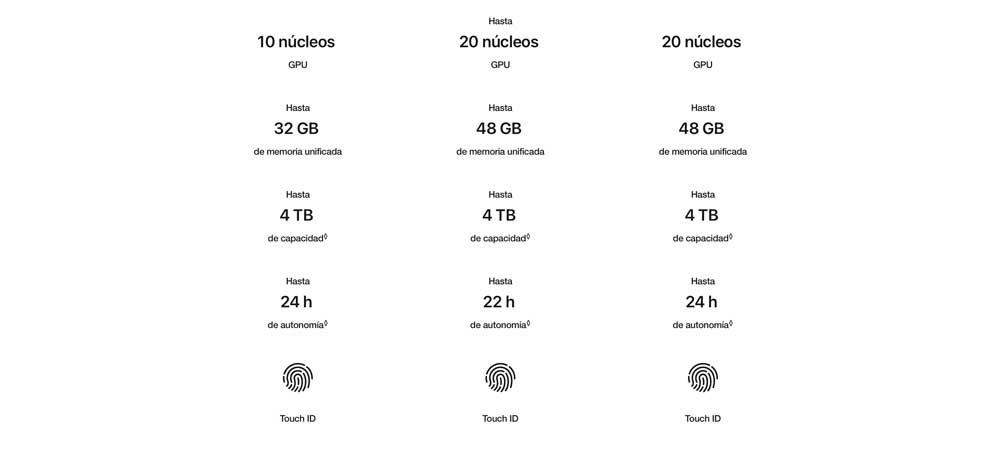Viewport: 1007px width, 459px height.
Task: Click footnote mark after first column's "de autonomía"
Action: tap(326, 323)
